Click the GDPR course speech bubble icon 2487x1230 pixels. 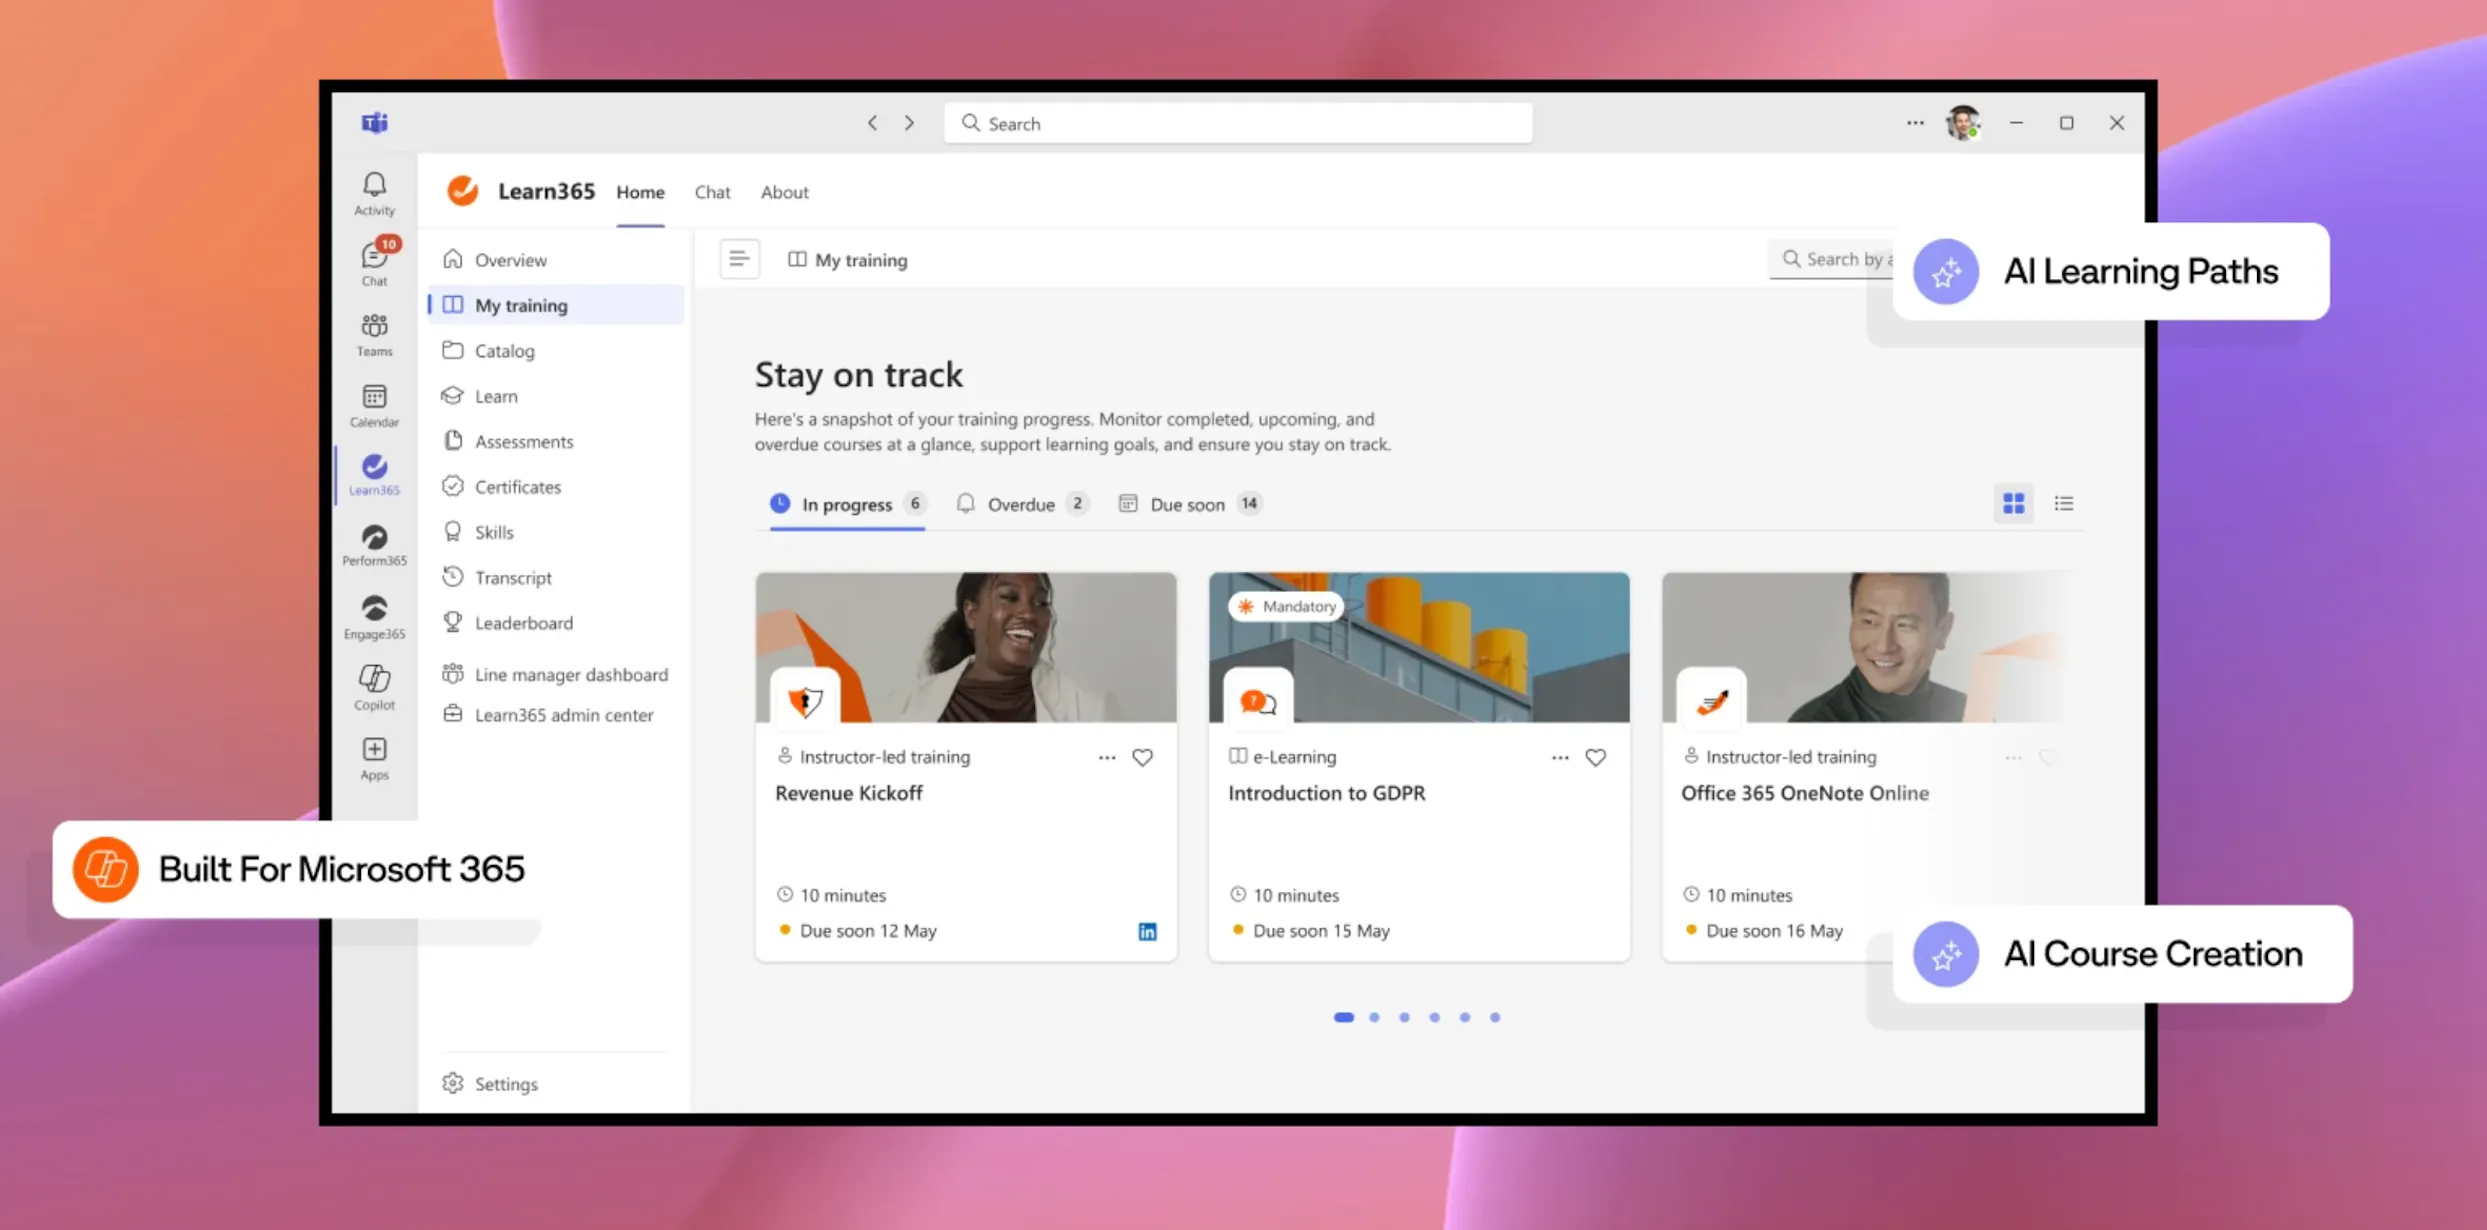coord(1258,701)
